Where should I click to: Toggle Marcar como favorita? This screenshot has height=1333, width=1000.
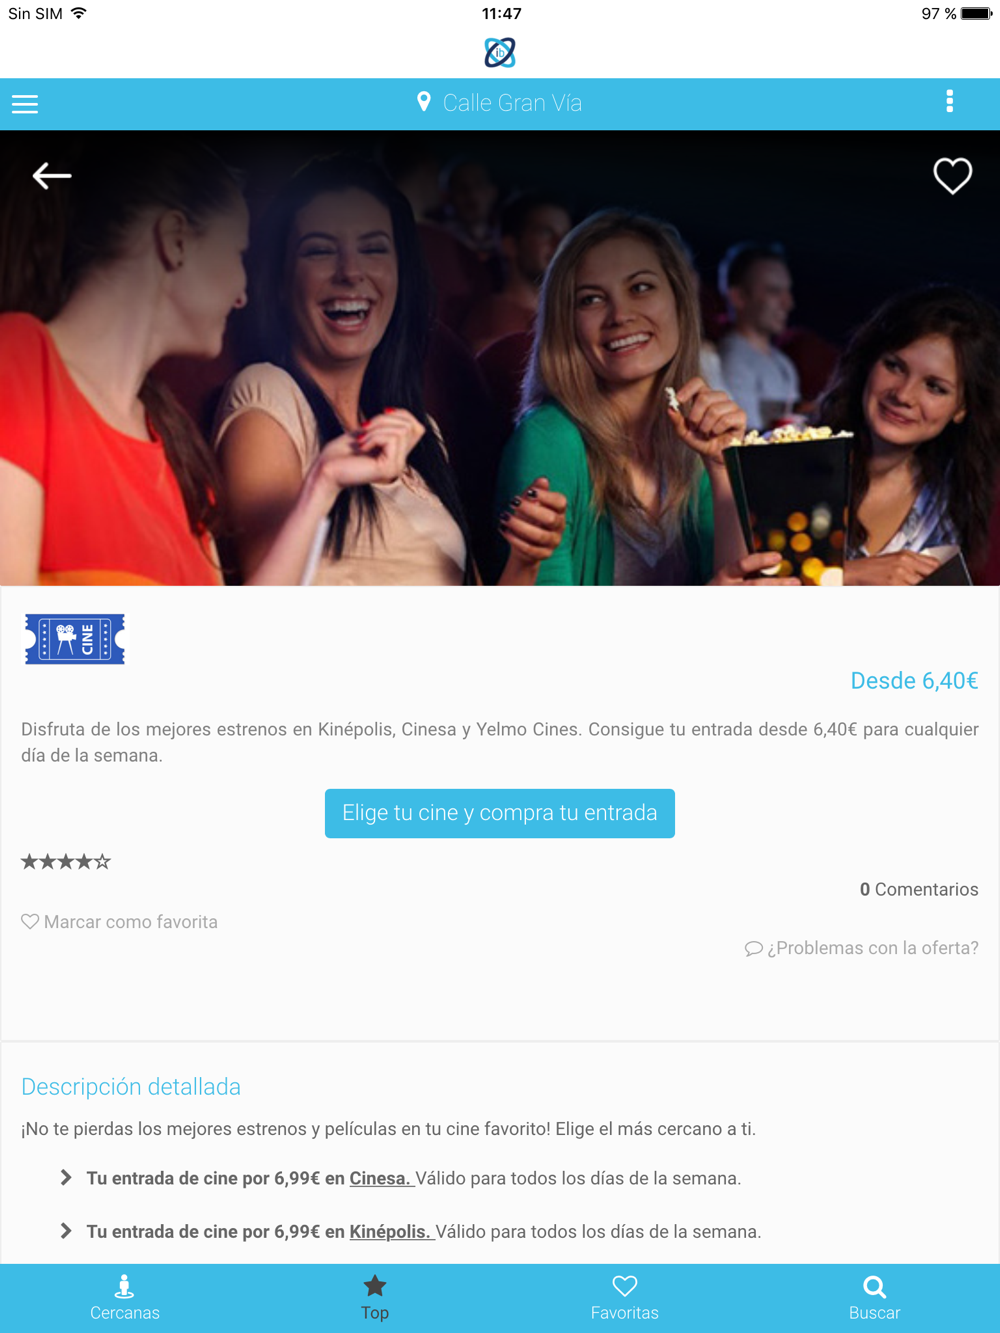[x=120, y=922]
